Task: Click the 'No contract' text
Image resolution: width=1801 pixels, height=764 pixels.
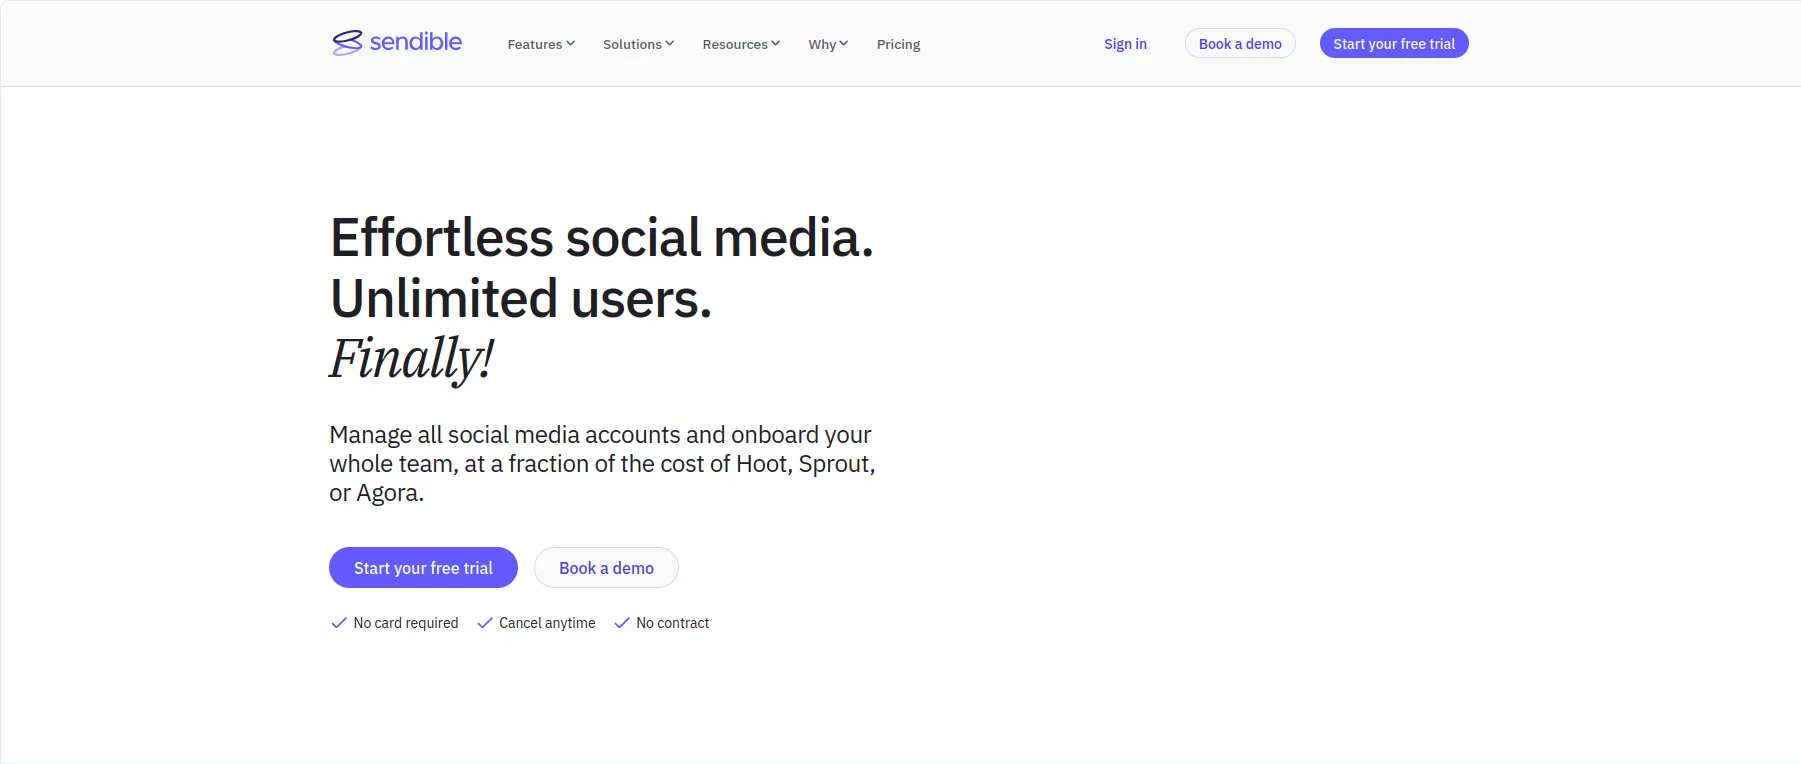Action: pos(673,623)
